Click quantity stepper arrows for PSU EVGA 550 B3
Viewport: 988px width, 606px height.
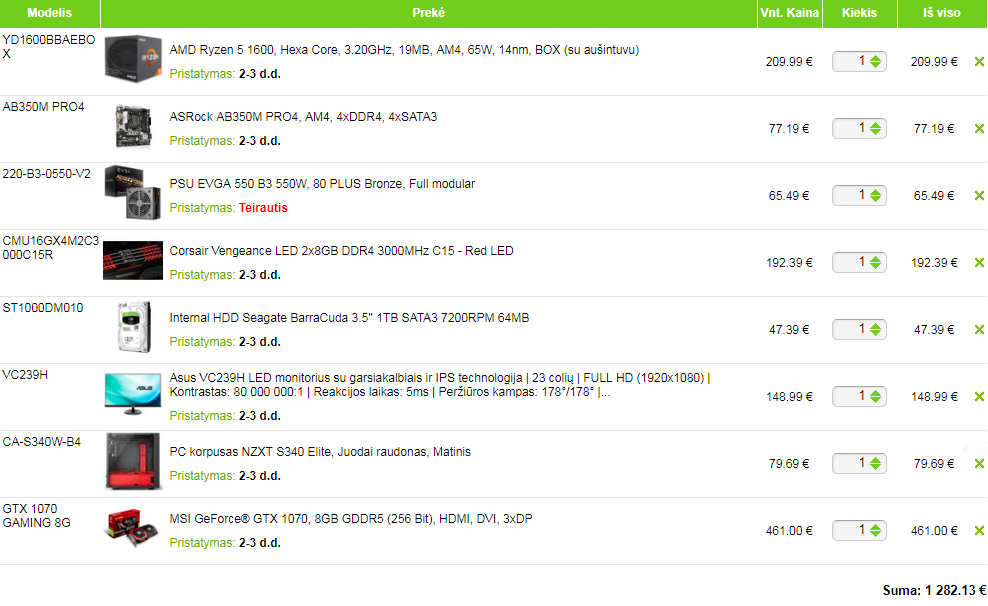[875, 196]
